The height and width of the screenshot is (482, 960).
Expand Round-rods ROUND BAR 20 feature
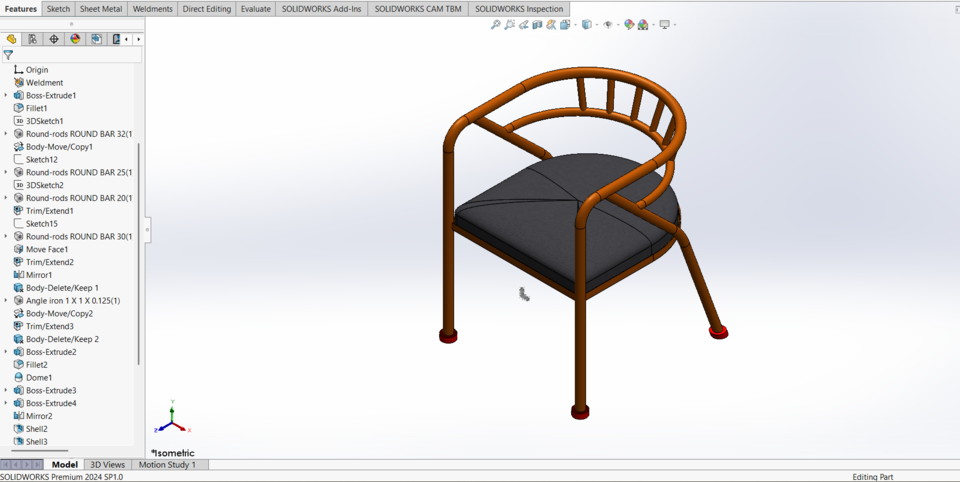coord(6,198)
